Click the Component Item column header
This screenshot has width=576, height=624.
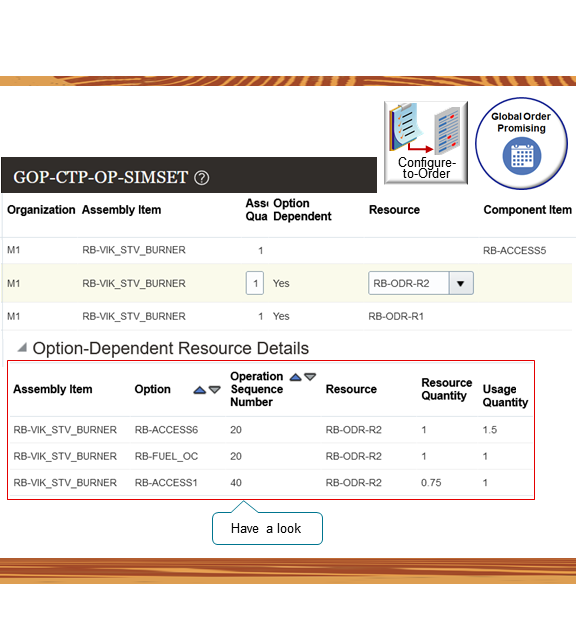pos(527,210)
